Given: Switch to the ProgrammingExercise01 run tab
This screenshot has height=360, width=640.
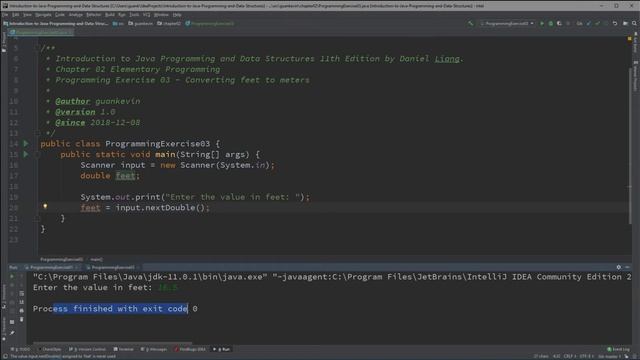Looking at the screenshot, I should [52, 267].
